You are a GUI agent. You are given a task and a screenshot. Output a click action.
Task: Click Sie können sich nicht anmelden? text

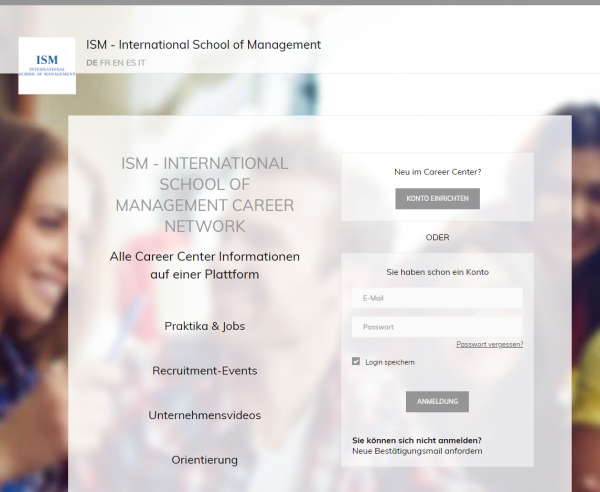point(417,440)
